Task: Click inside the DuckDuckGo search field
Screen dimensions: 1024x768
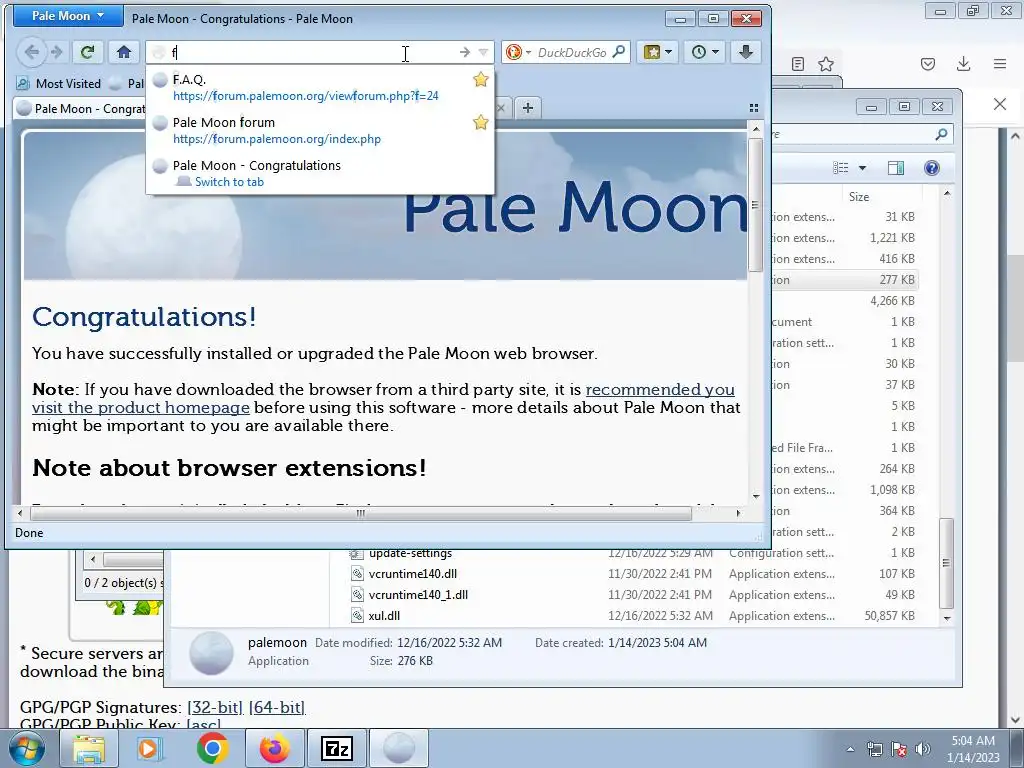Action: point(572,52)
